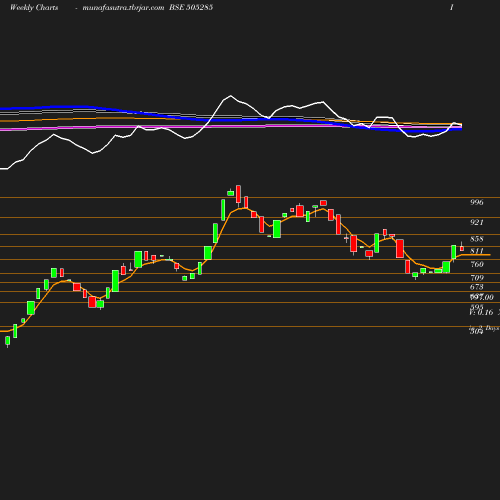The height and width of the screenshot is (500, 500).
Task: Click the 709 price level label
Action: click(x=477, y=278)
